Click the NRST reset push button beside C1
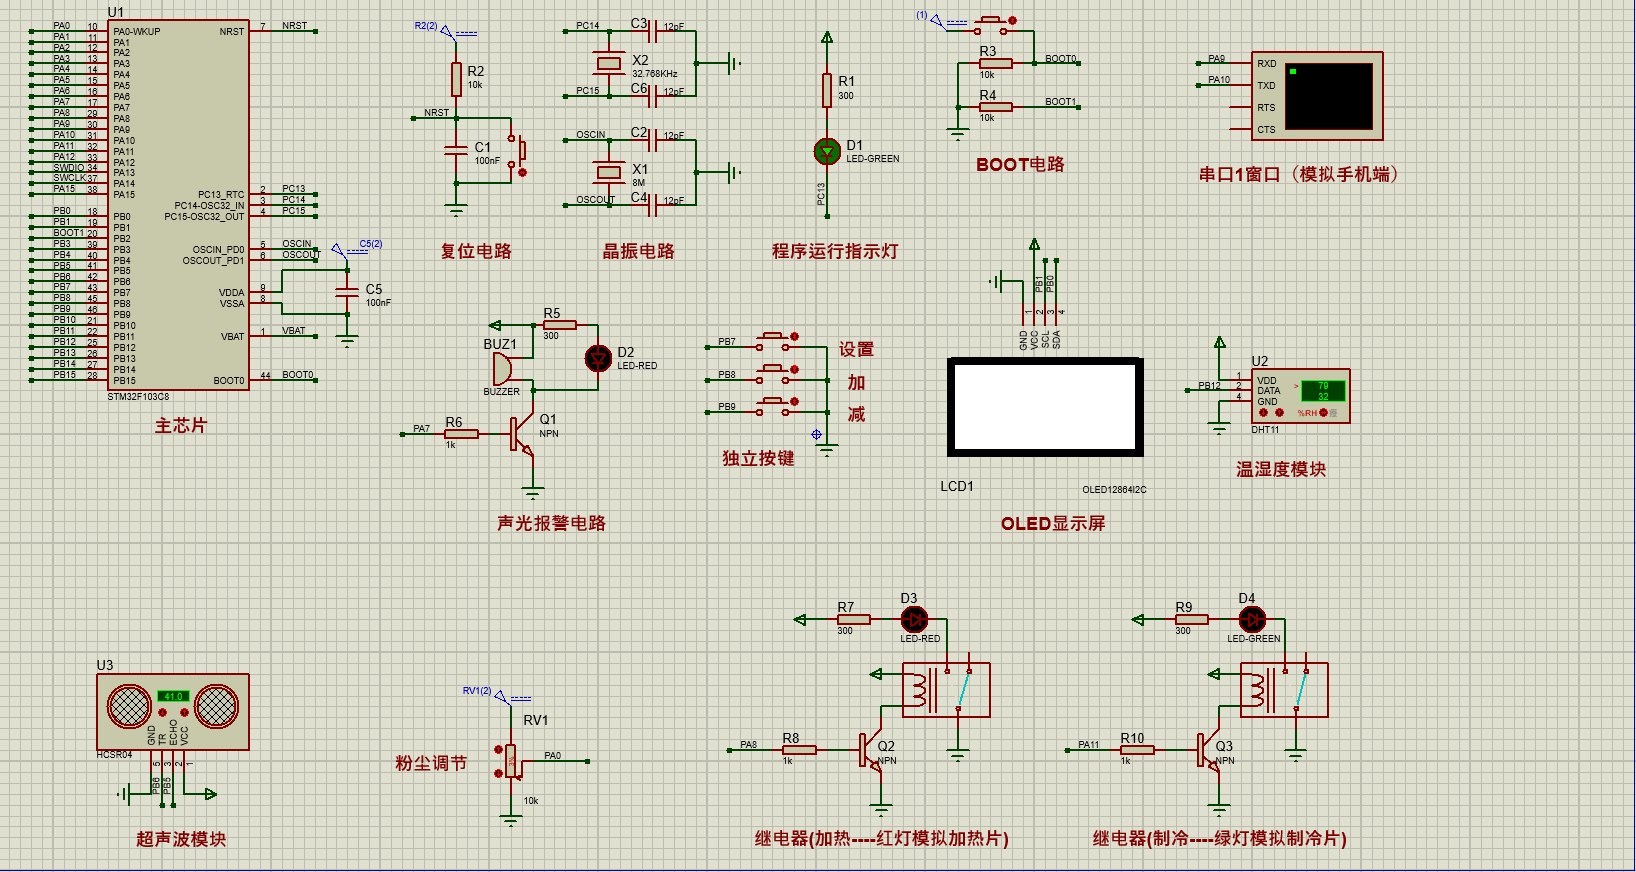This screenshot has height=872, width=1636. click(x=518, y=154)
